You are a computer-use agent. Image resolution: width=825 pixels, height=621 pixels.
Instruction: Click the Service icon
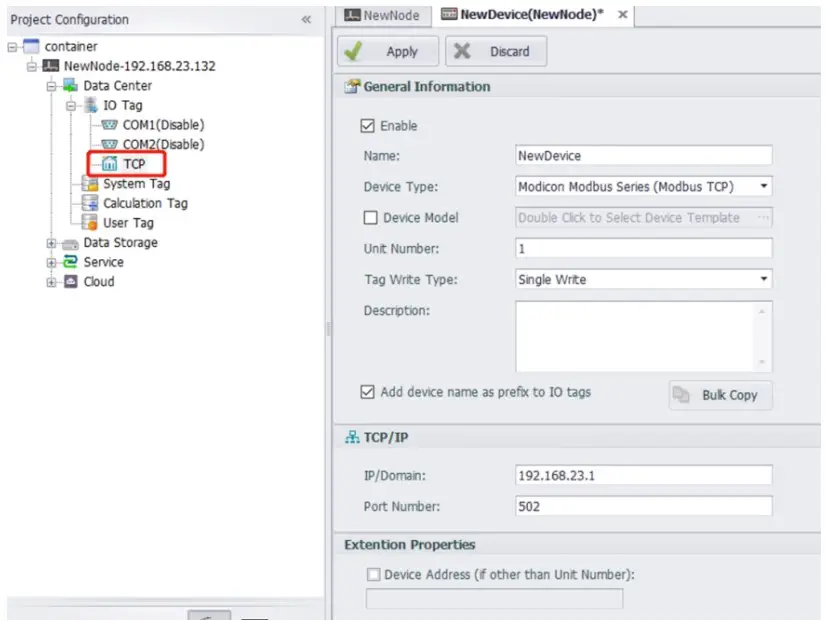click(x=70, y=262)
